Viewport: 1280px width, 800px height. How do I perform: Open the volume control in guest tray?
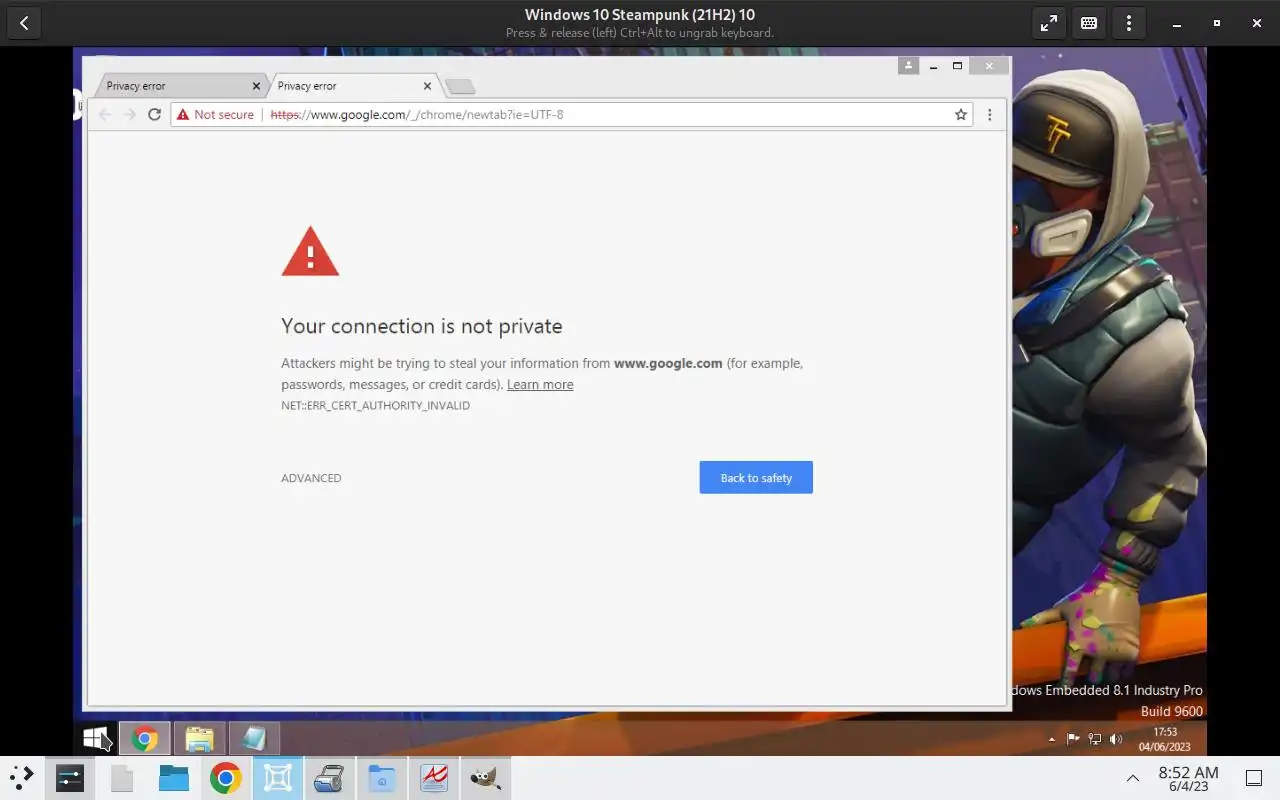tap(1116, 739)
